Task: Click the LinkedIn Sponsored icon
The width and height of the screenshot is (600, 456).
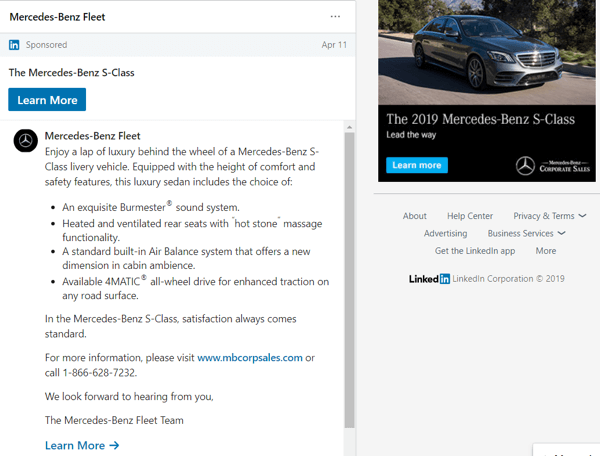Action: (x=14, y=45)
